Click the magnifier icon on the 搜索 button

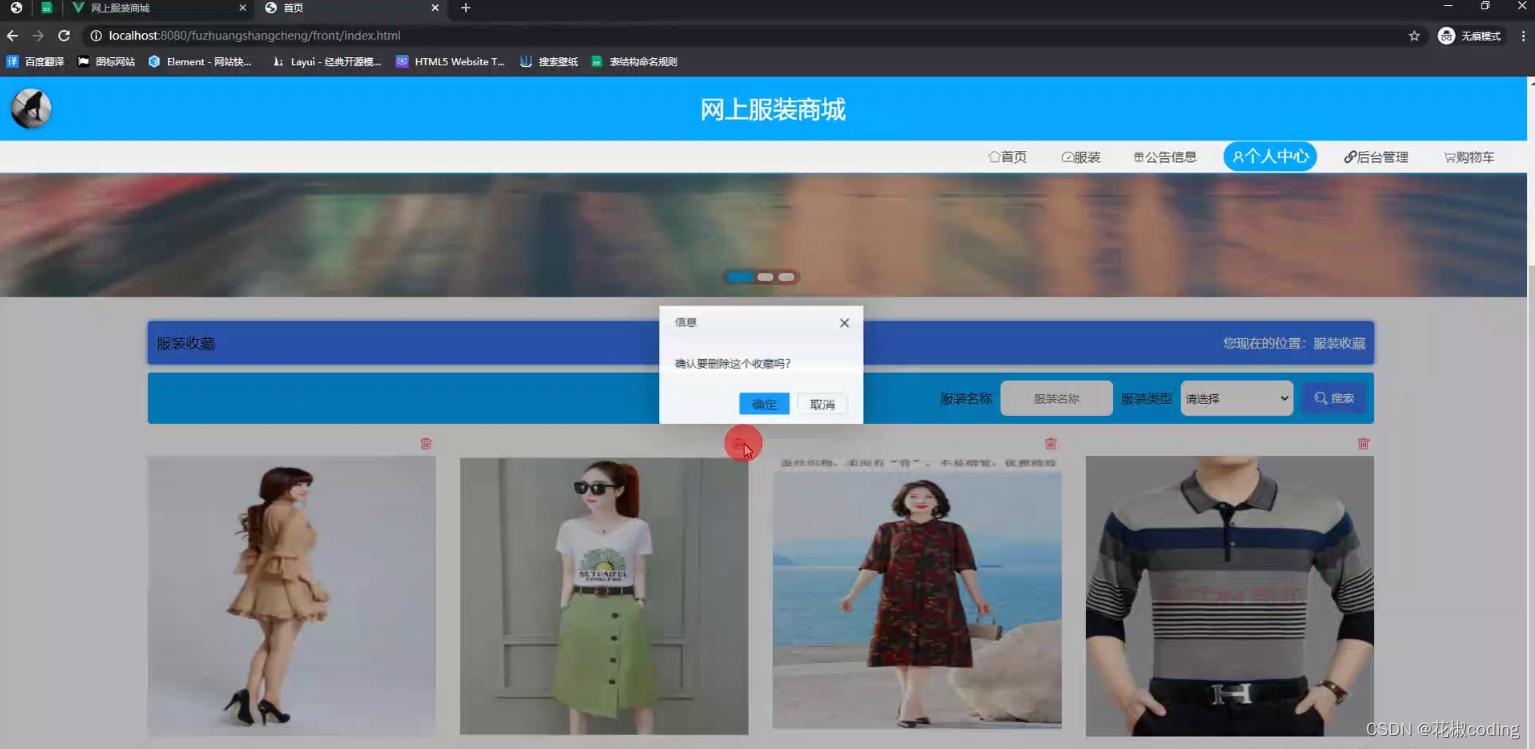click(1322, 397)
